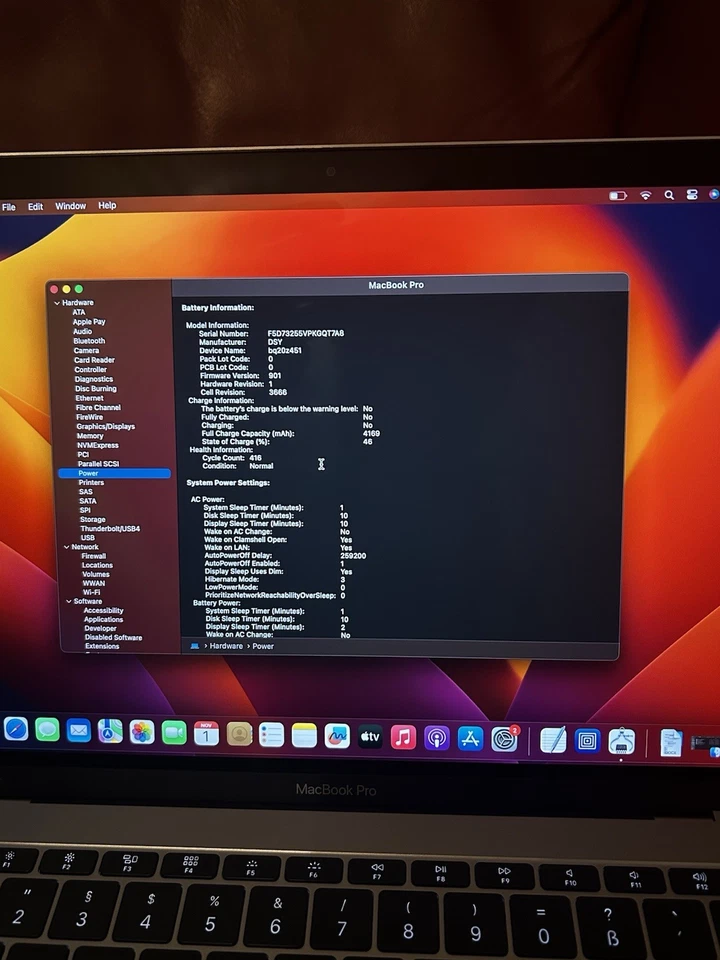Click Hardware in the bottom path bar

point(226,646)
